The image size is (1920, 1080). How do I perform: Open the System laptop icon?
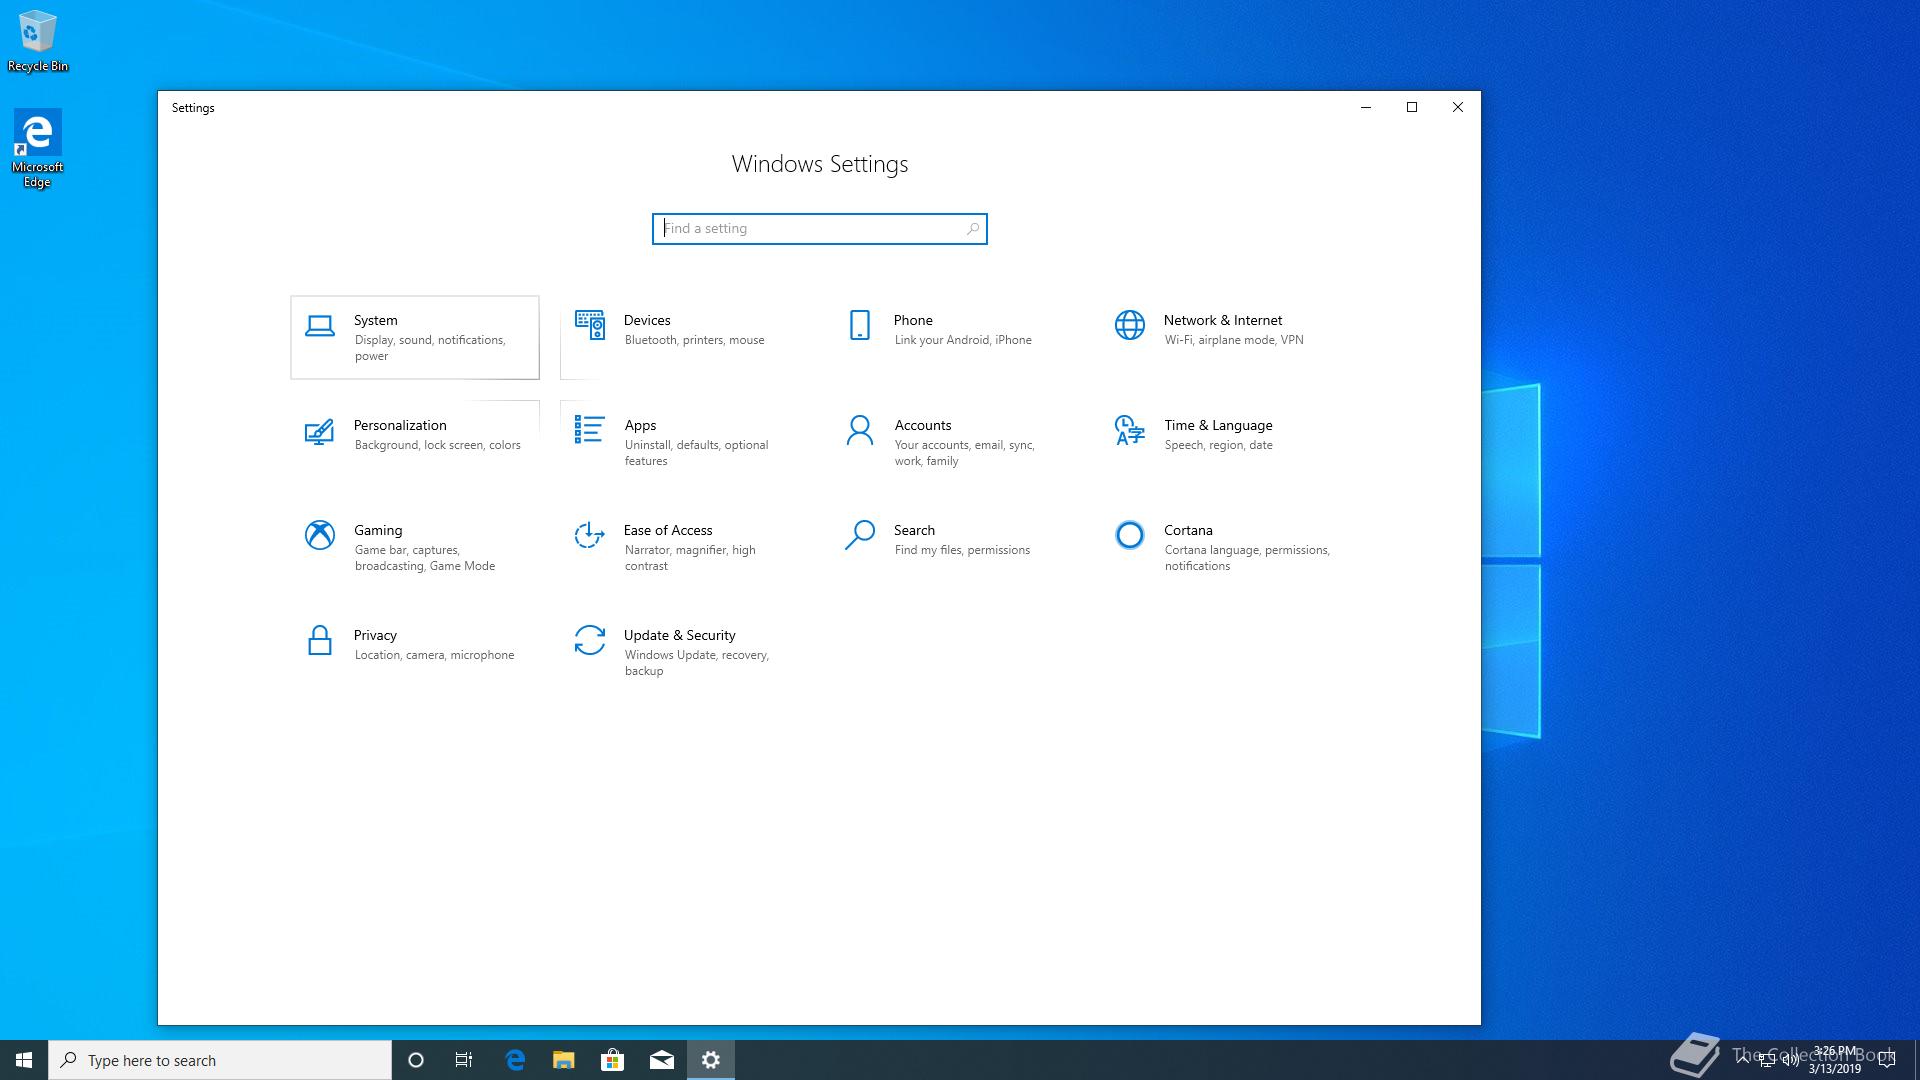point(320,326)
